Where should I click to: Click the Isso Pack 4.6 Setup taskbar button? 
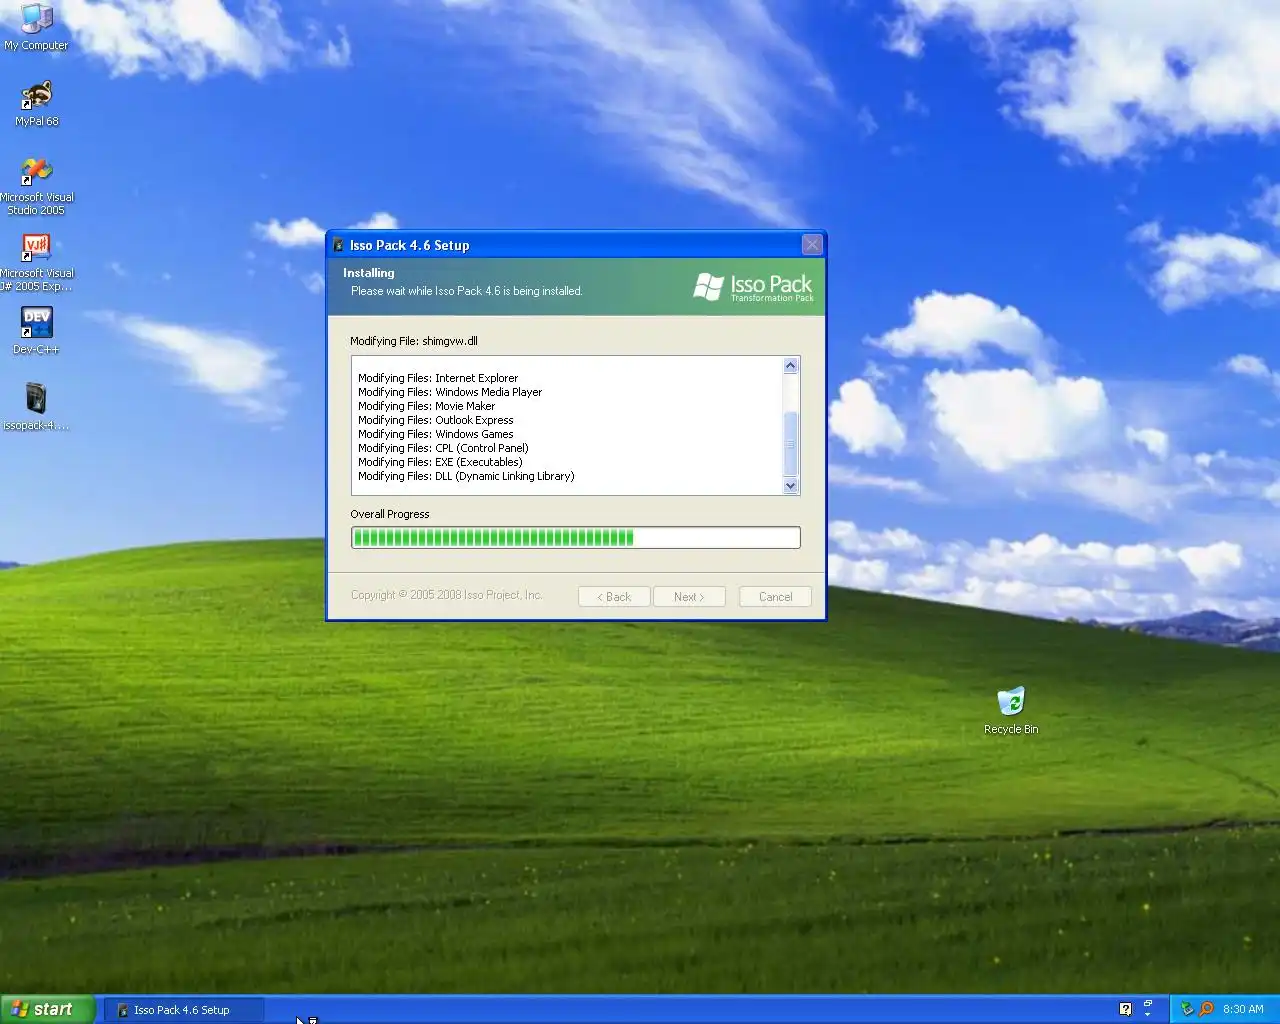point(184,1010)
